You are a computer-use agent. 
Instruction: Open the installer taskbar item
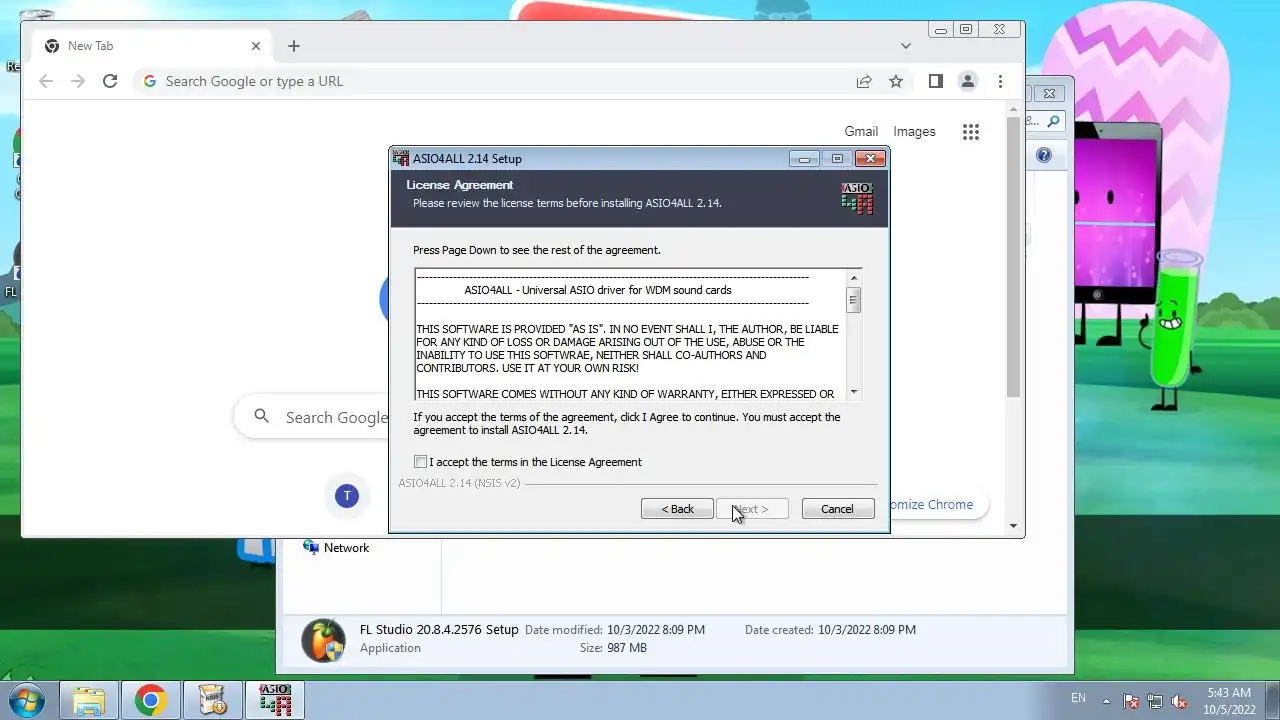click(213, 701)
